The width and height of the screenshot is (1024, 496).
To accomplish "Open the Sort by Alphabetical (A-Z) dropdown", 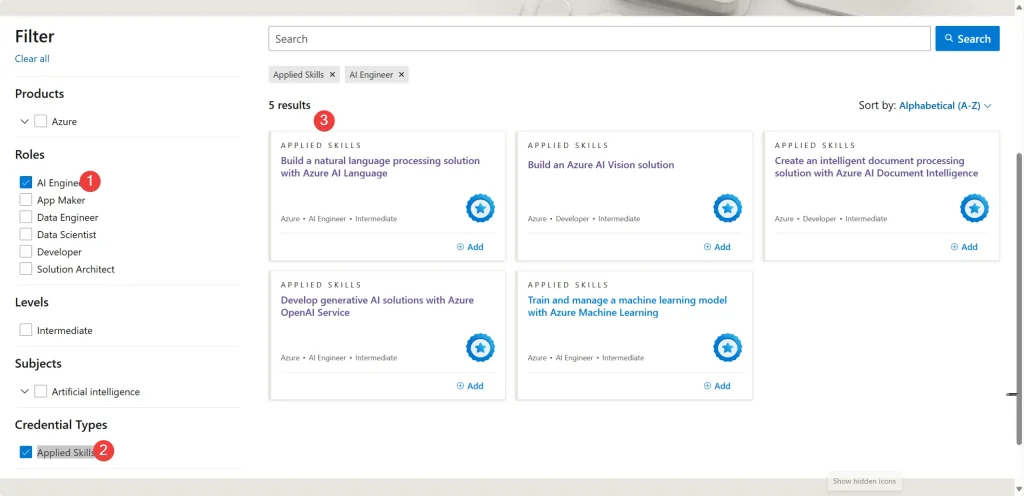I will point(945,105).
